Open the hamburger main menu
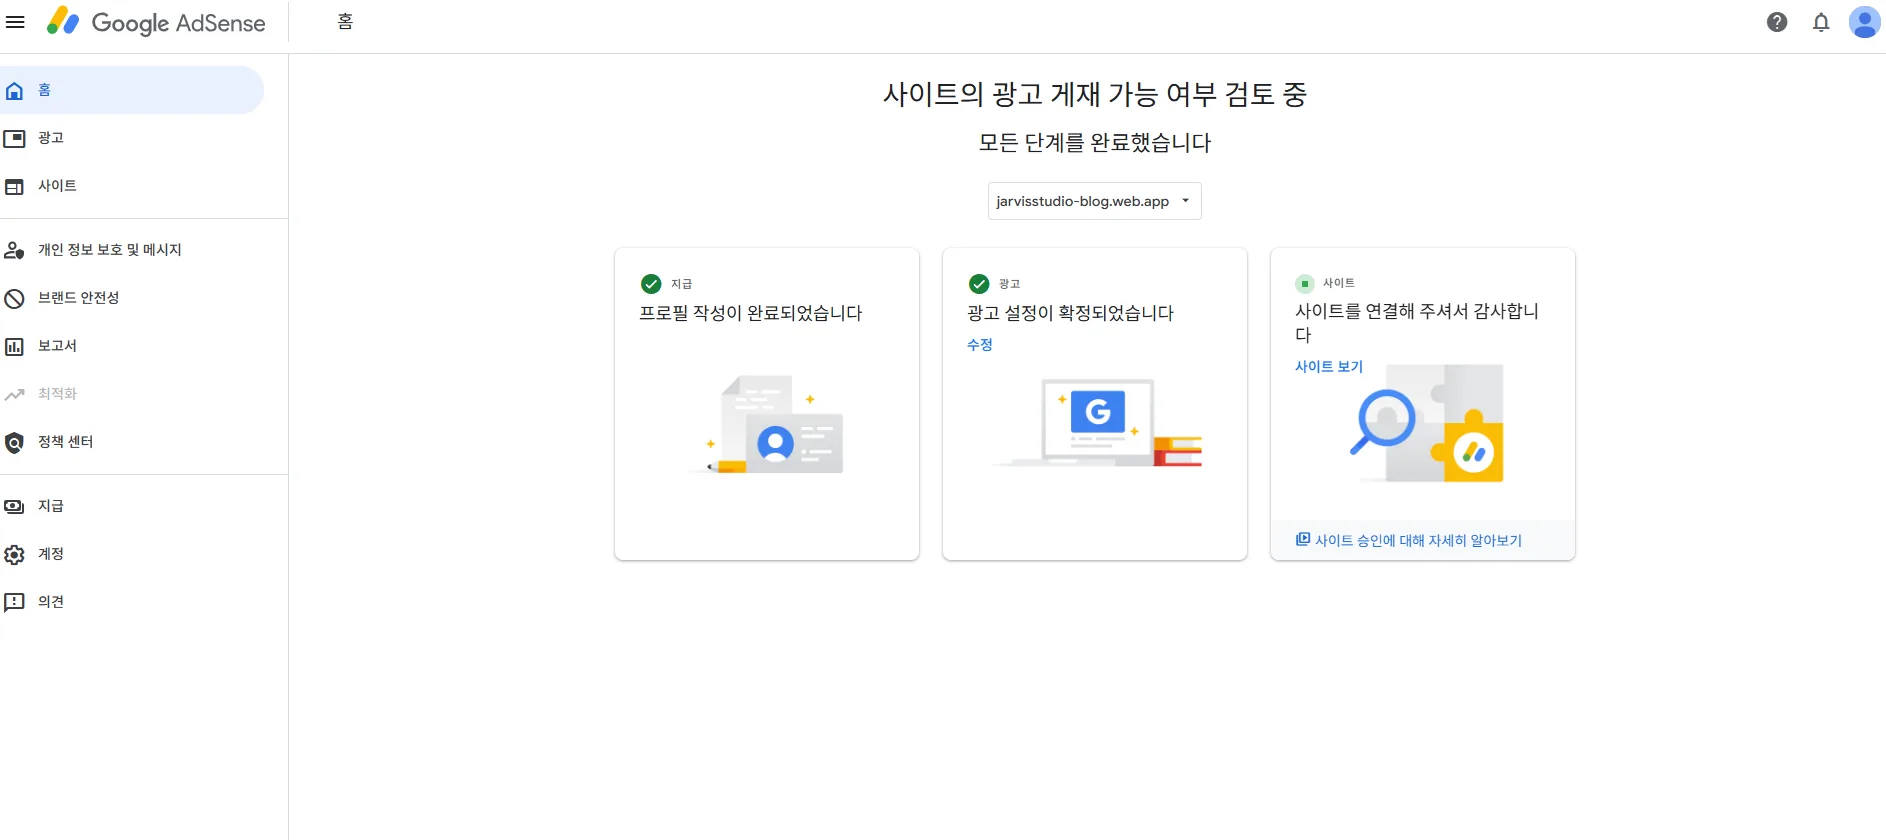Image resolution: width=1886 pixels, height=840 pixels. (x=15, y=22)
